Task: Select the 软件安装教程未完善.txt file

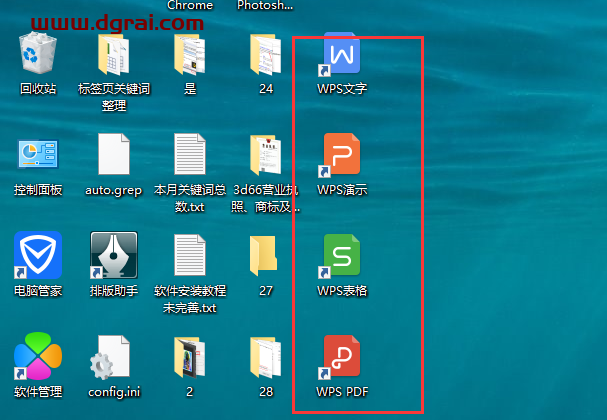Action: [190, 255]
